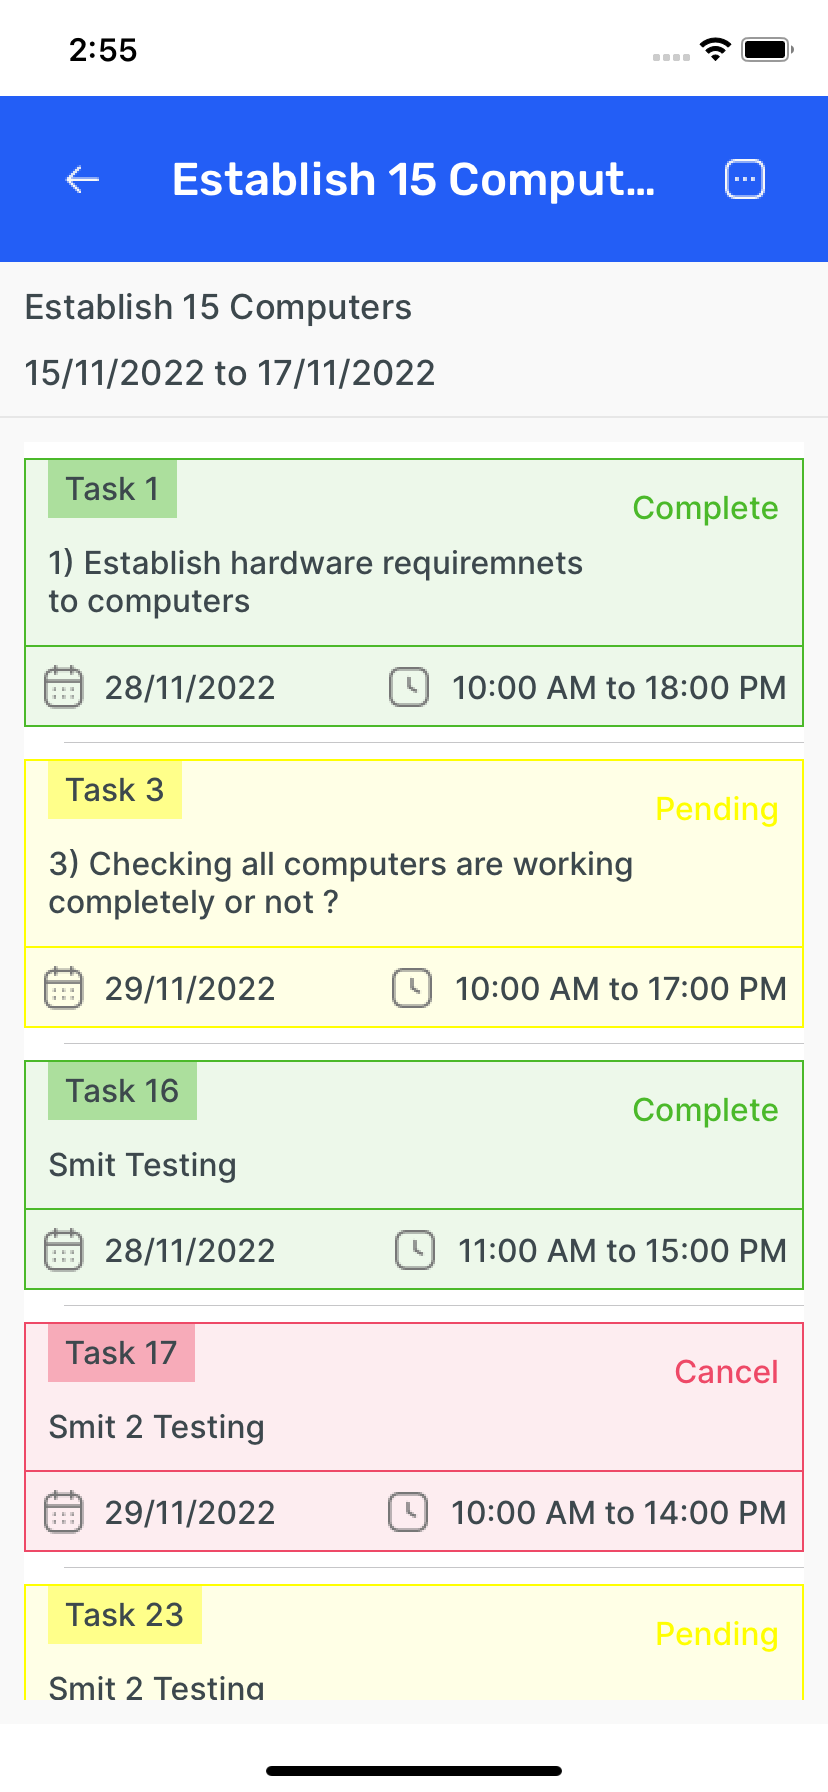Select the yellow Task 3 label badge
828x1792 pixels.
point(115,790)
